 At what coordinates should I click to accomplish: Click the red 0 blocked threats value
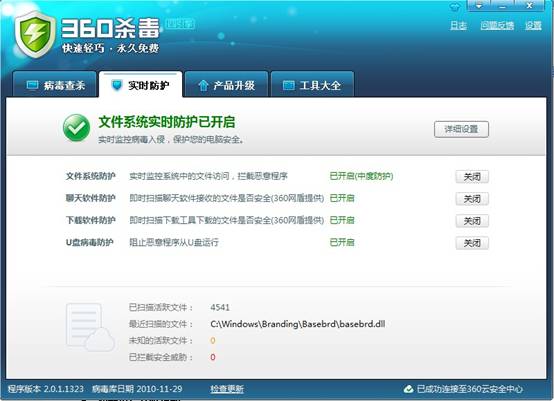(x=213, y=357)
